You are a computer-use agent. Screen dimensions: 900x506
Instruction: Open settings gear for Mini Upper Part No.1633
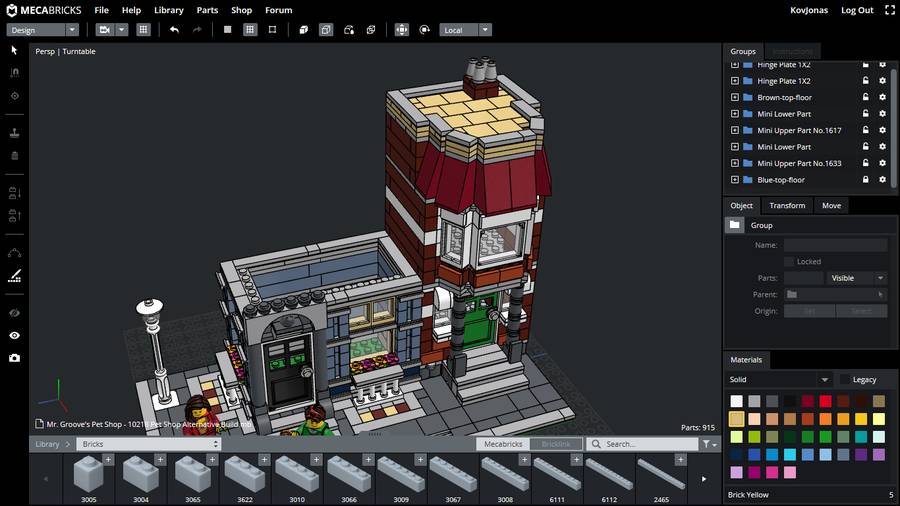point(883,164)
